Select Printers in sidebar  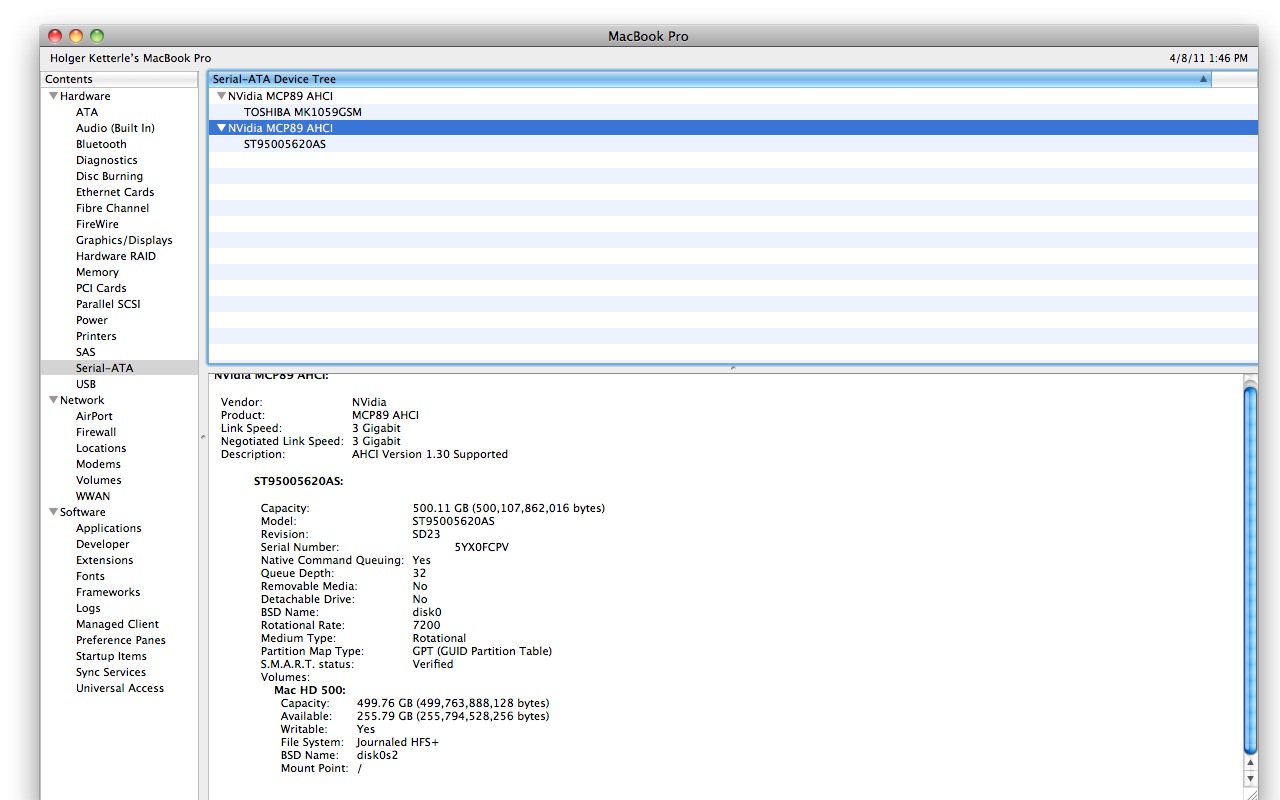(96, 336)
